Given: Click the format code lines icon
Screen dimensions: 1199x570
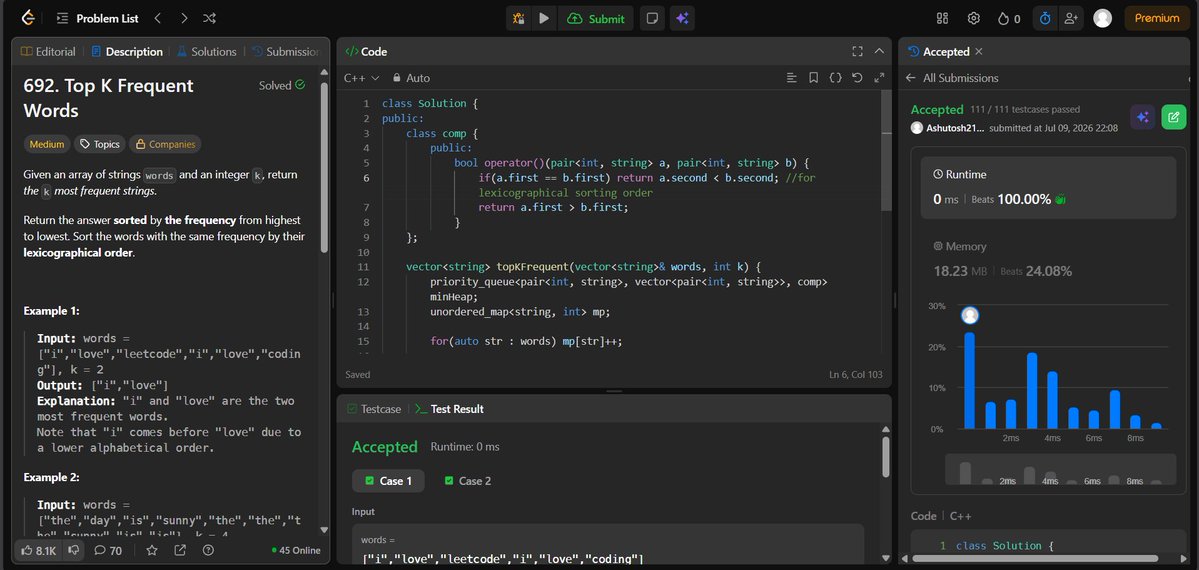Looking at the screenshot, I should point(791,78).
